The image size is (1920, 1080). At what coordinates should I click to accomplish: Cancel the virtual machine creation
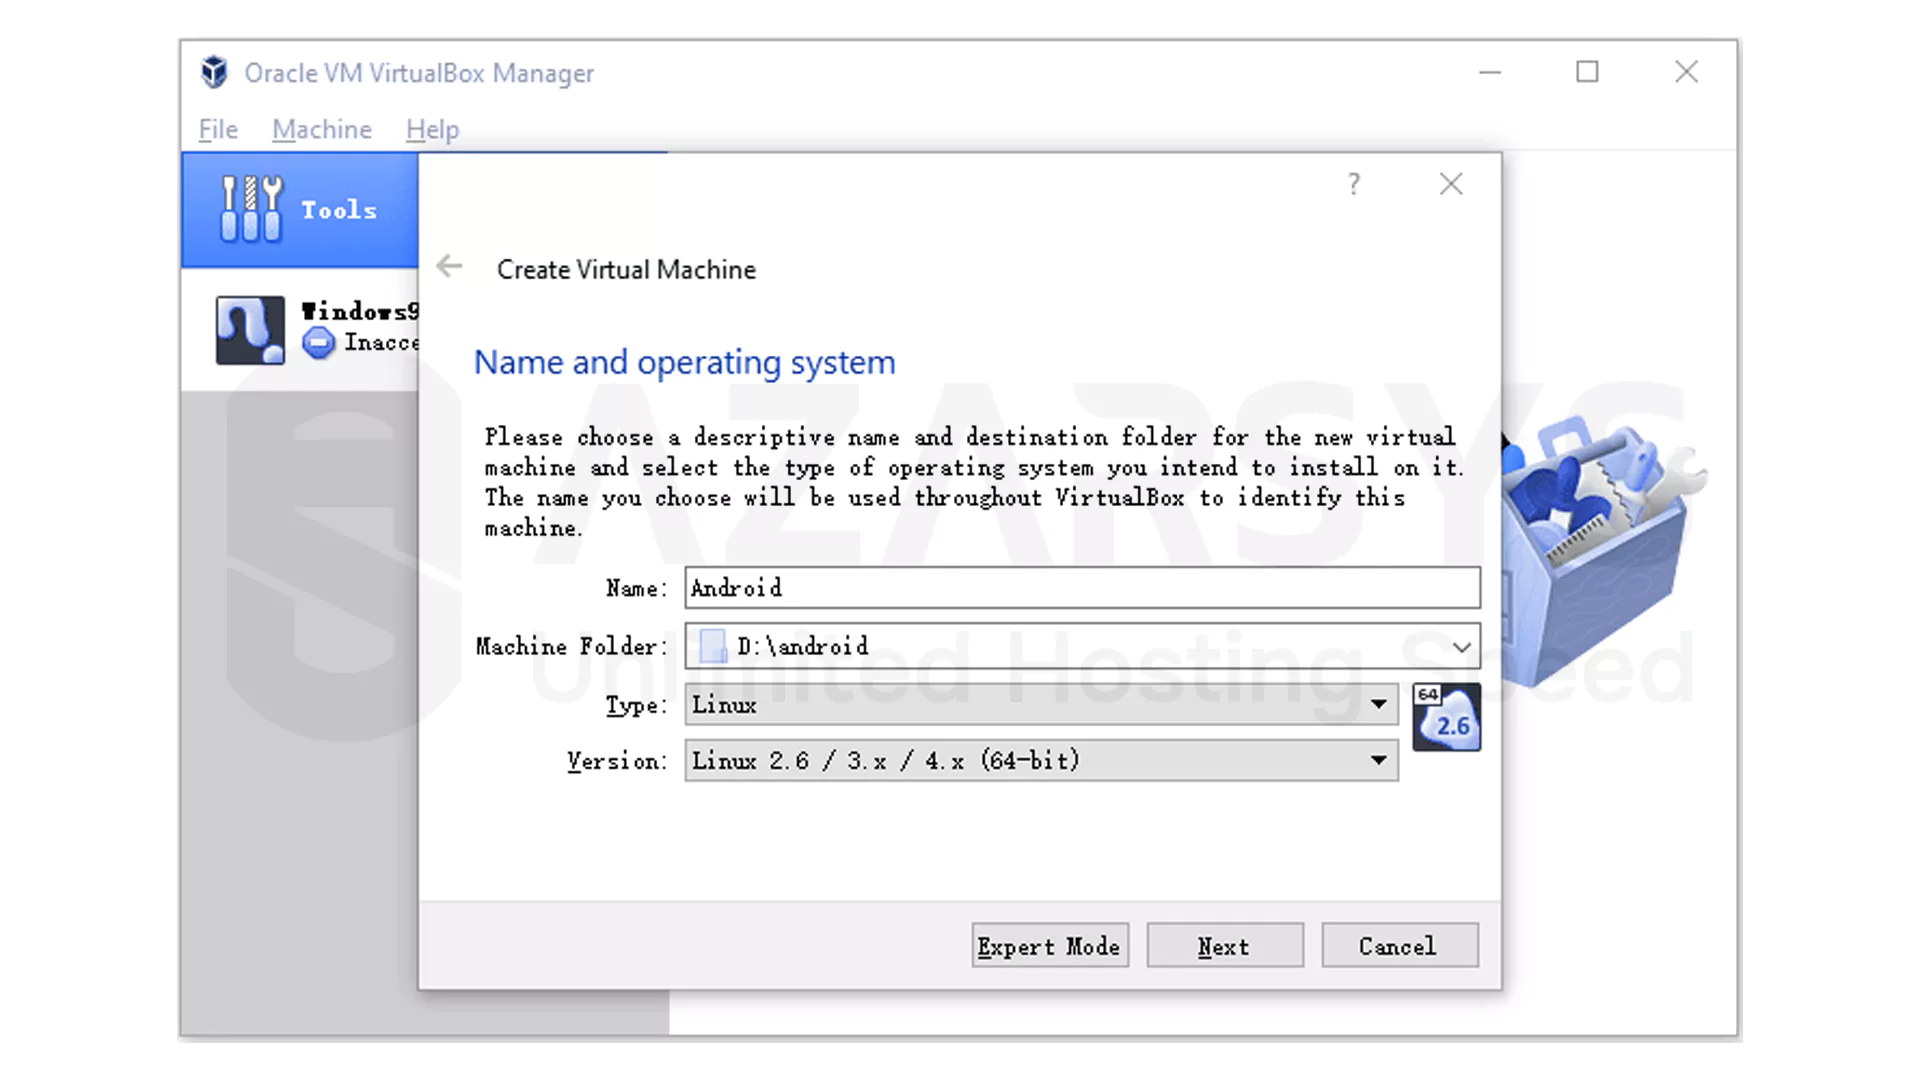(x=1399, y=945)
